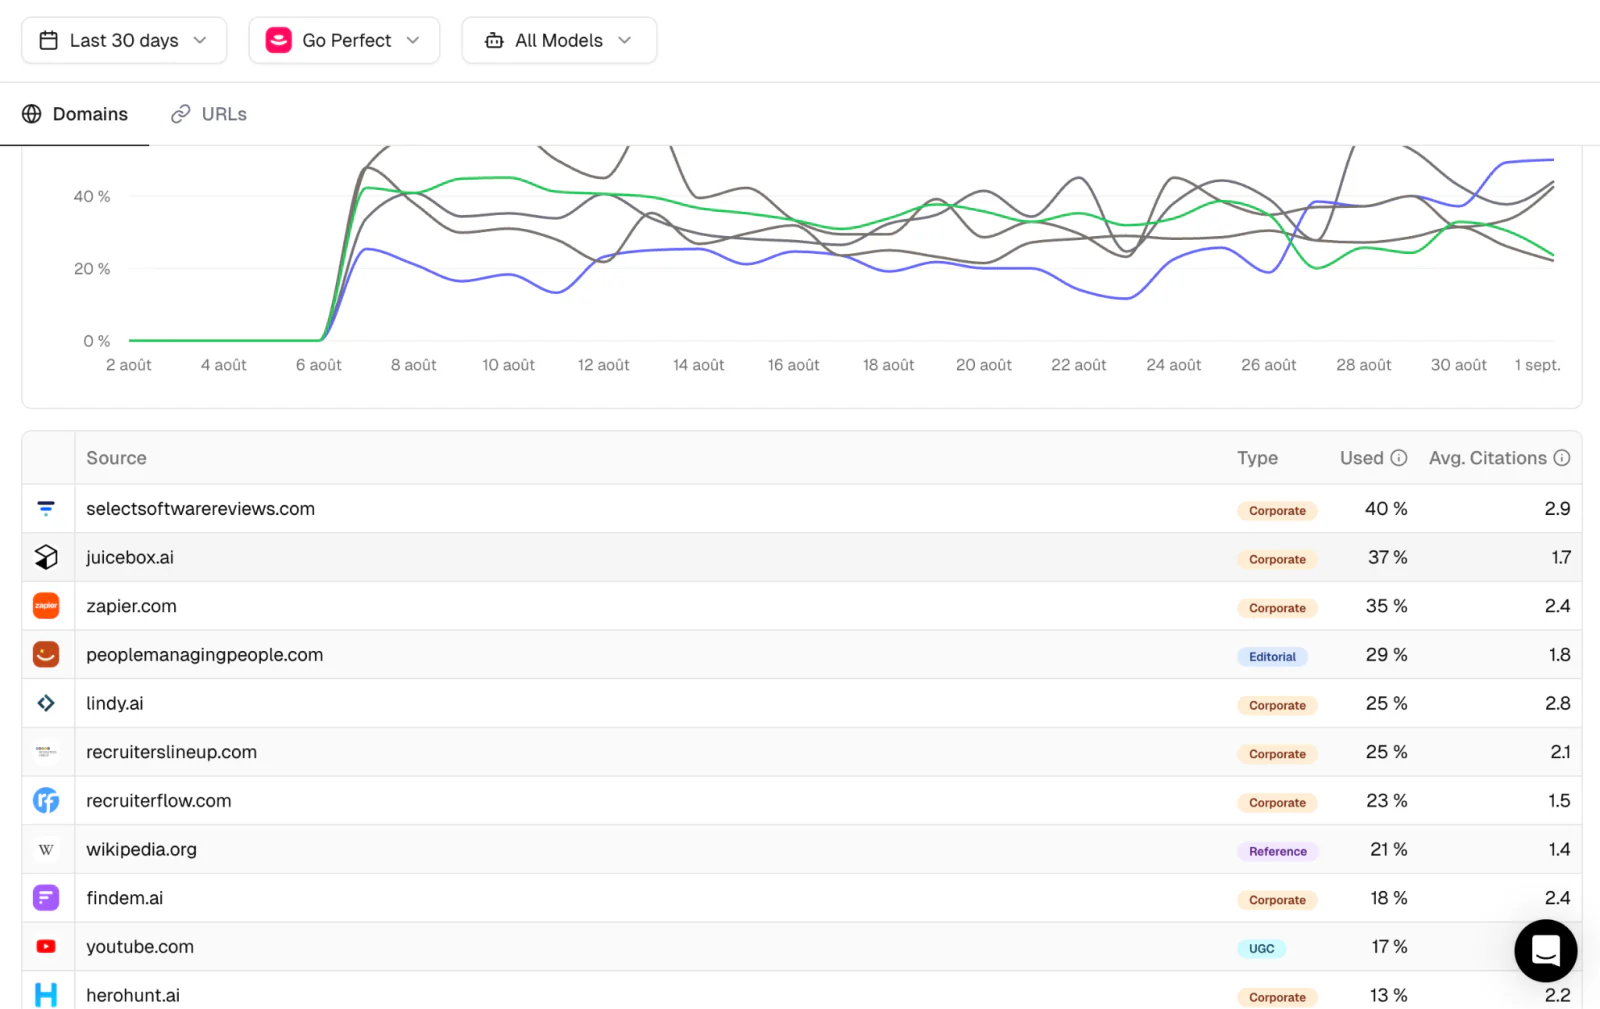This screenshot has height=1009, width=1600.
Task: Click the UGC tag for youtube.com
Action: click(x=1262, y=949)
